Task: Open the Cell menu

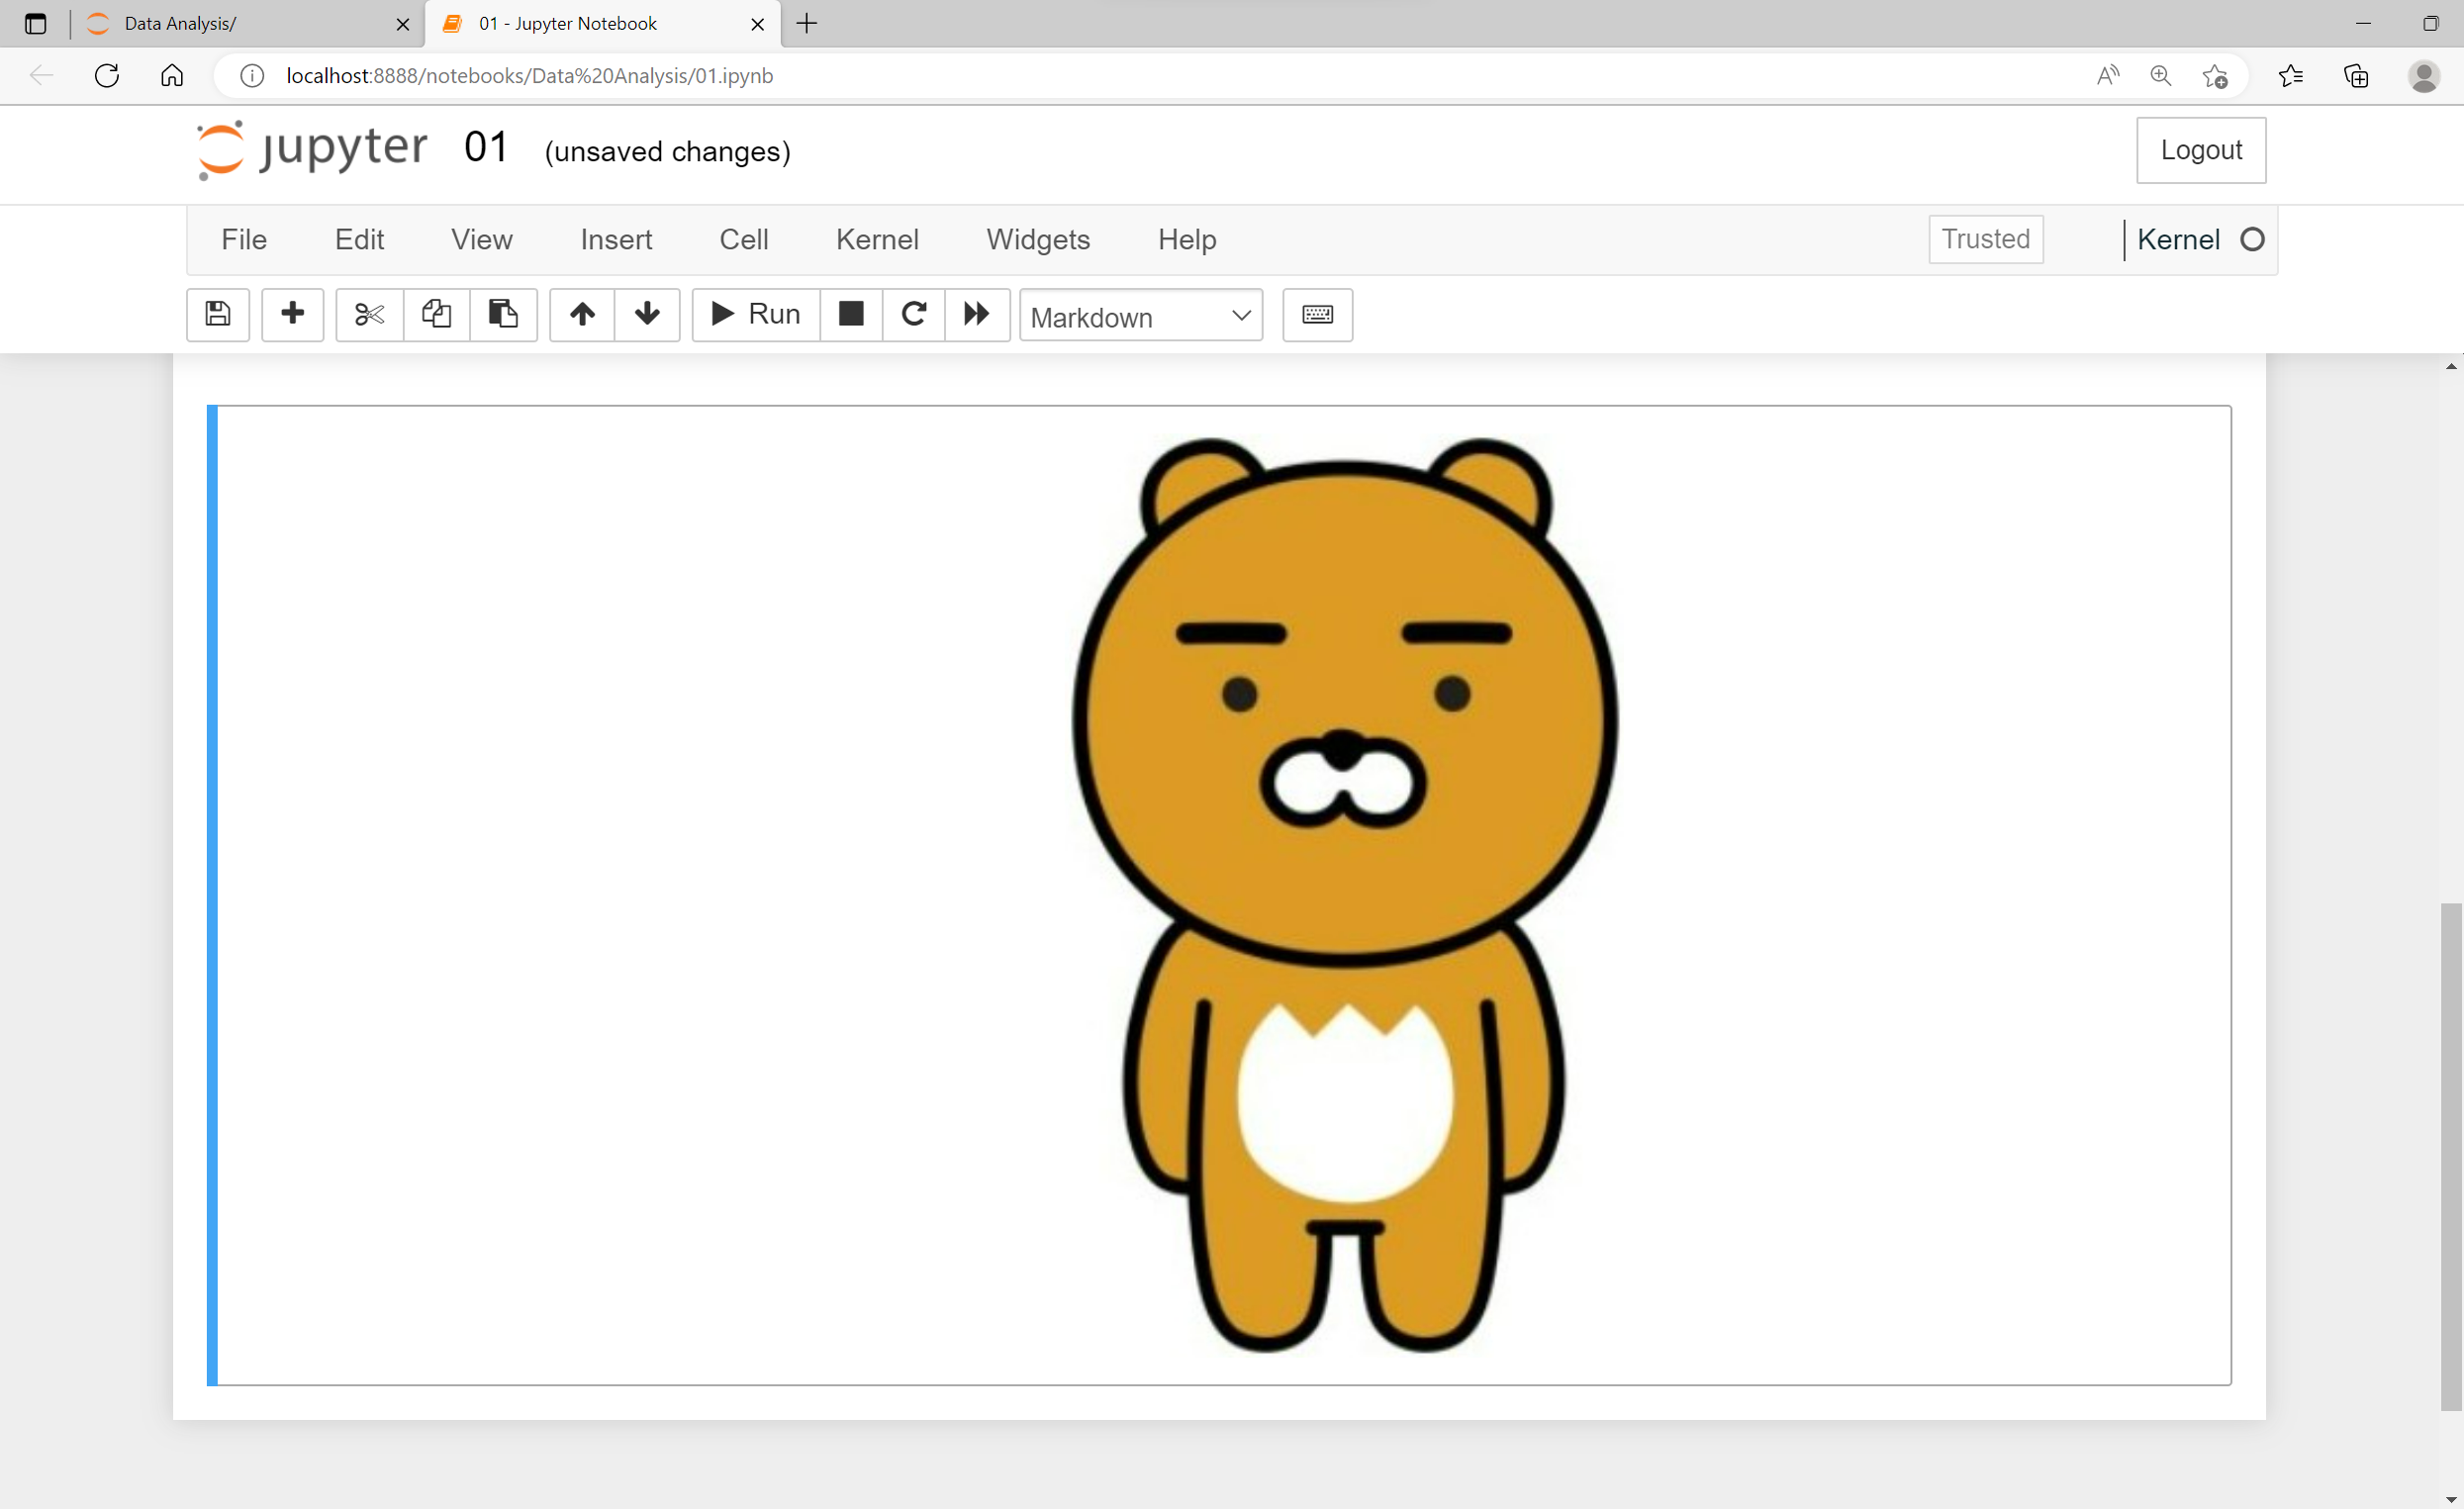Action: pyautogui.click(x=743, y=239)
